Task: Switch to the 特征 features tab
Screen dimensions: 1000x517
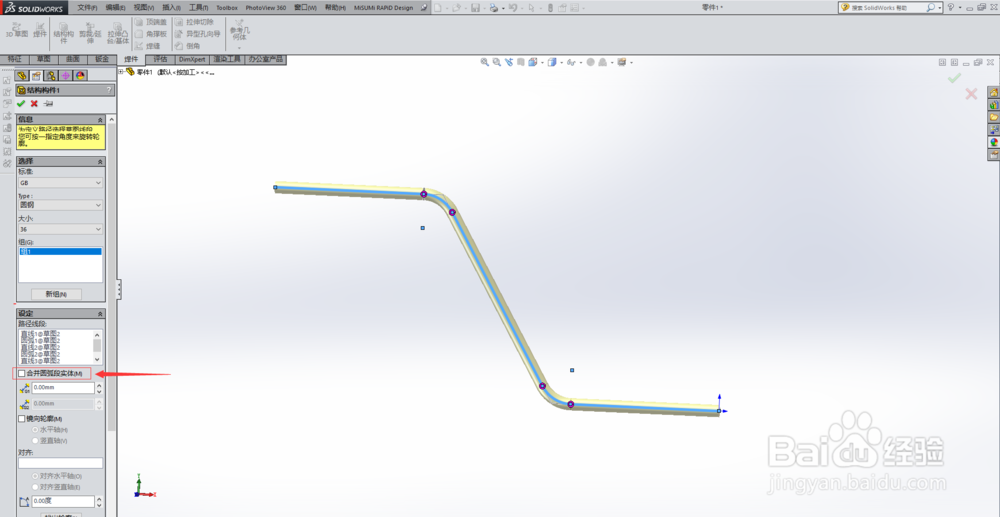Action: 14,59
